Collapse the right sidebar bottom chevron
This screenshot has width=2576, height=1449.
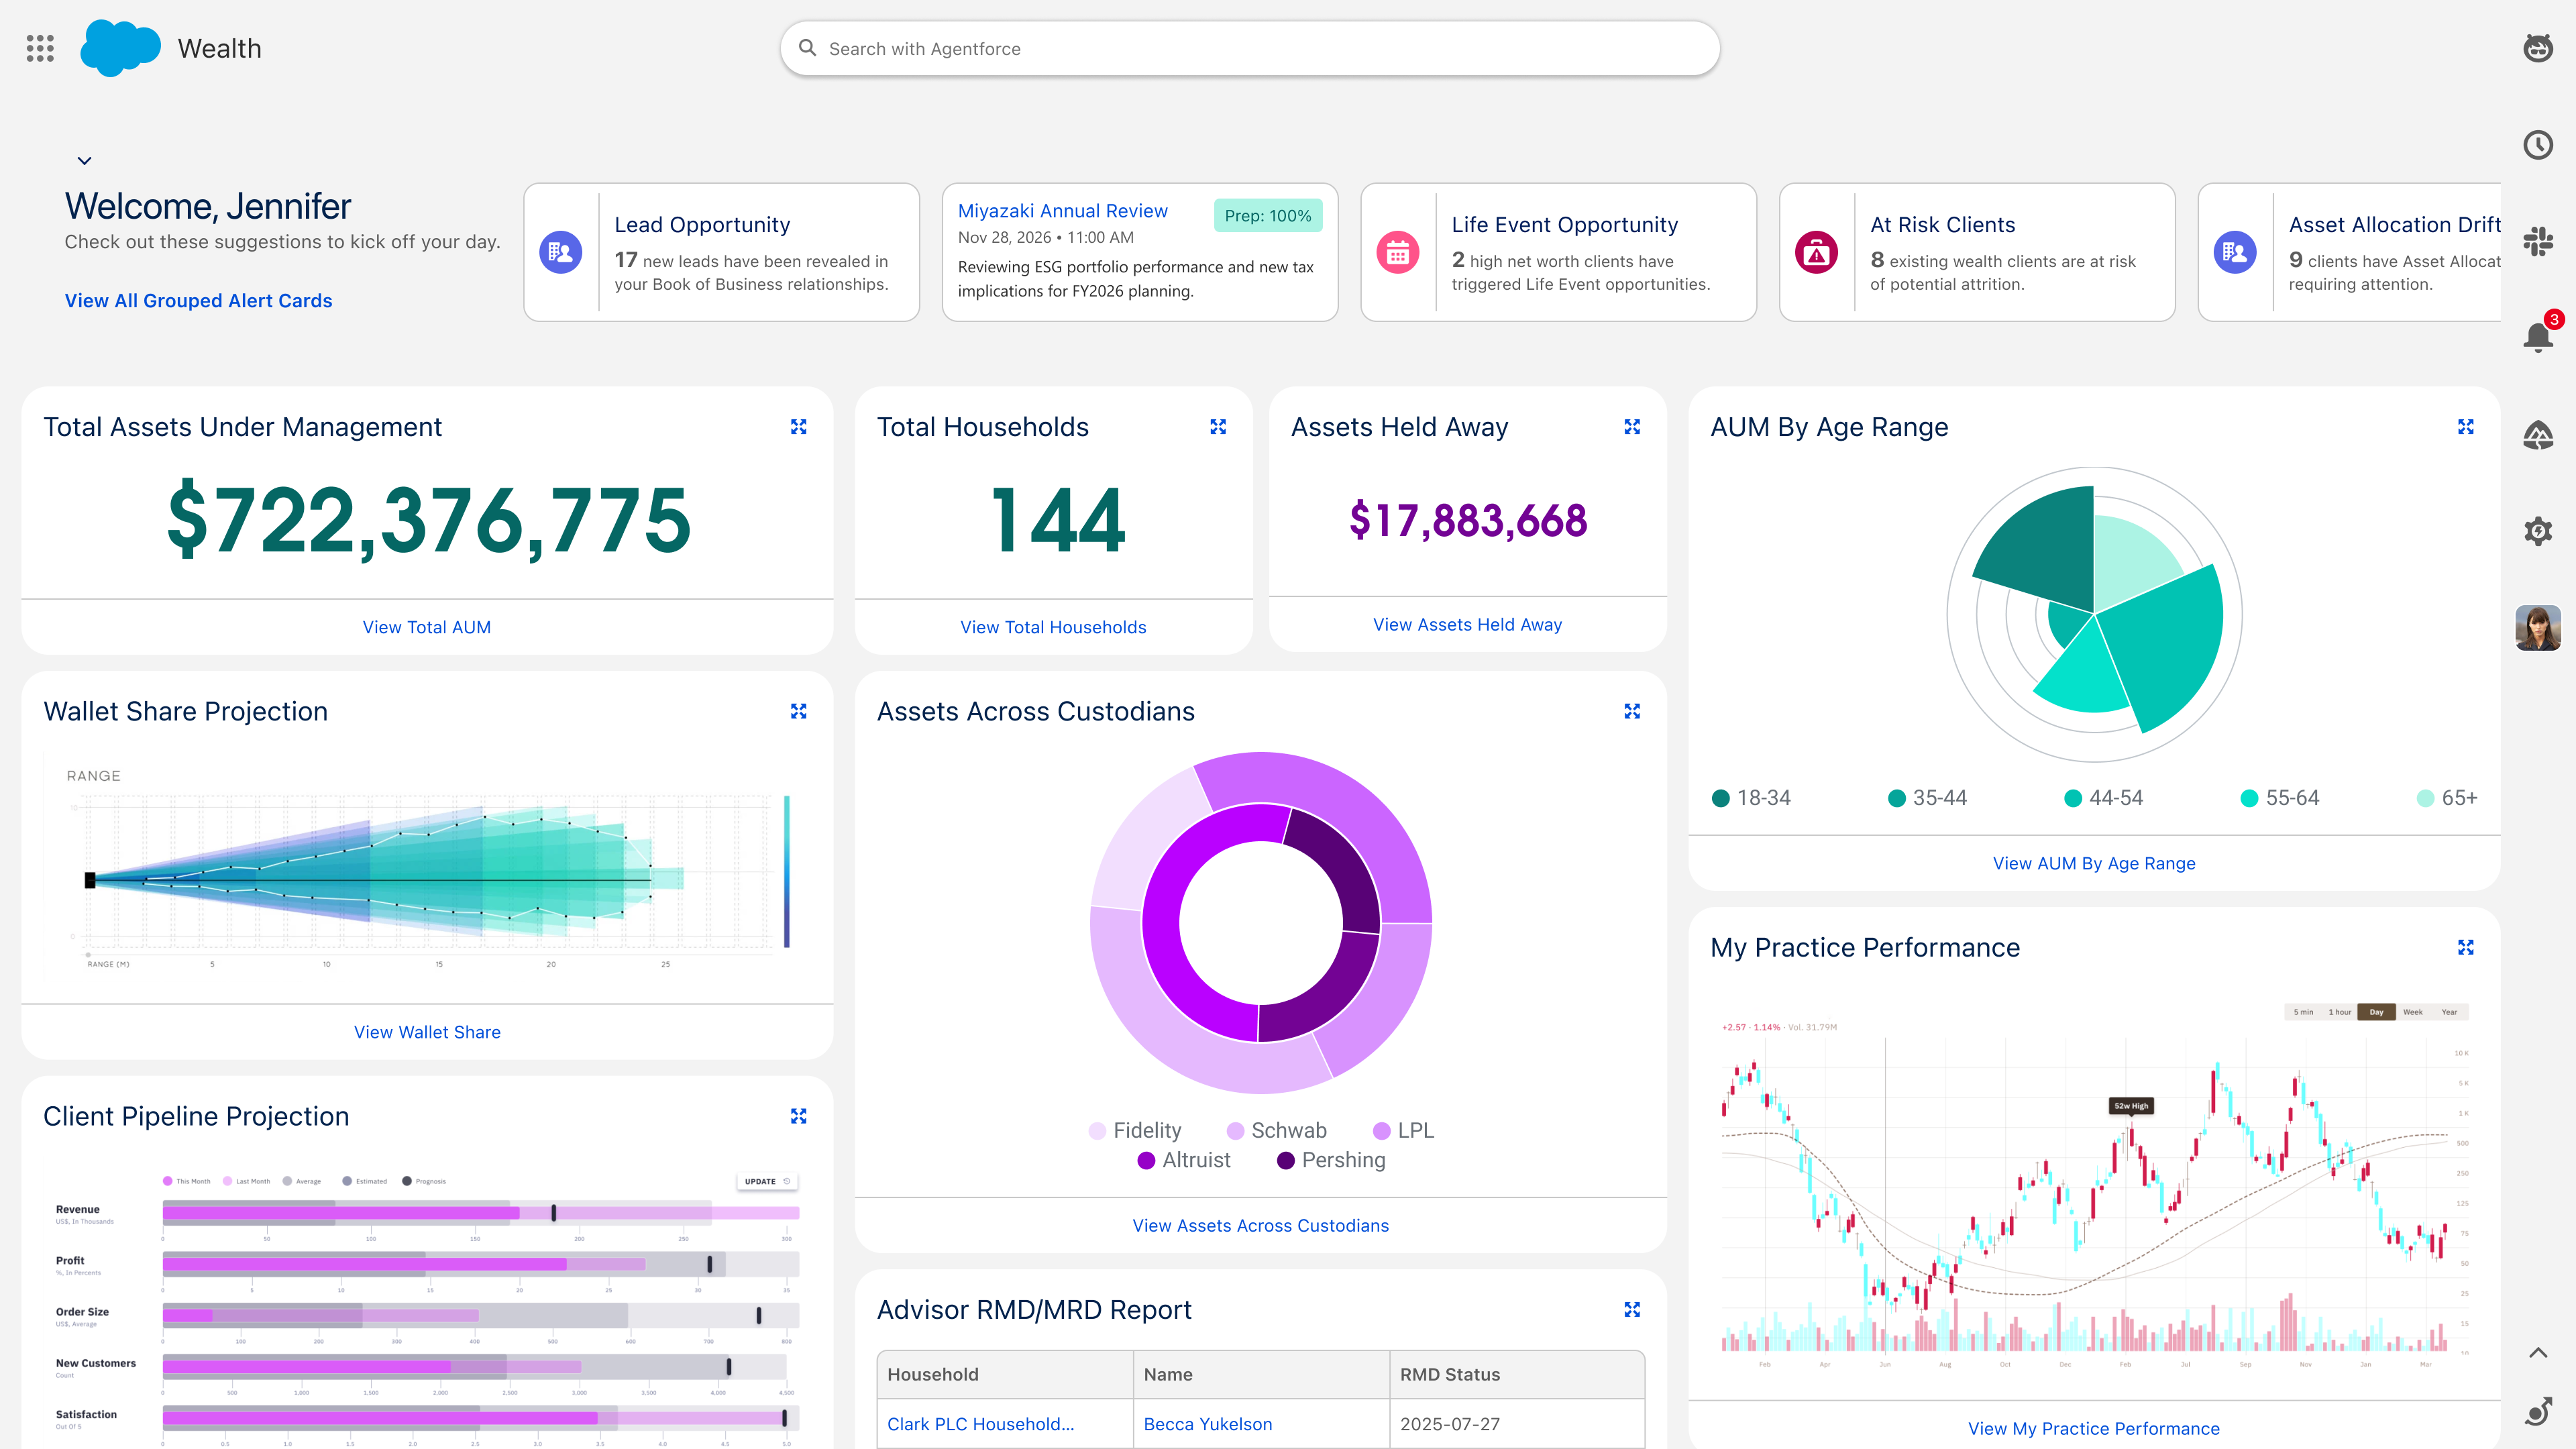tap(2538, 1353)
